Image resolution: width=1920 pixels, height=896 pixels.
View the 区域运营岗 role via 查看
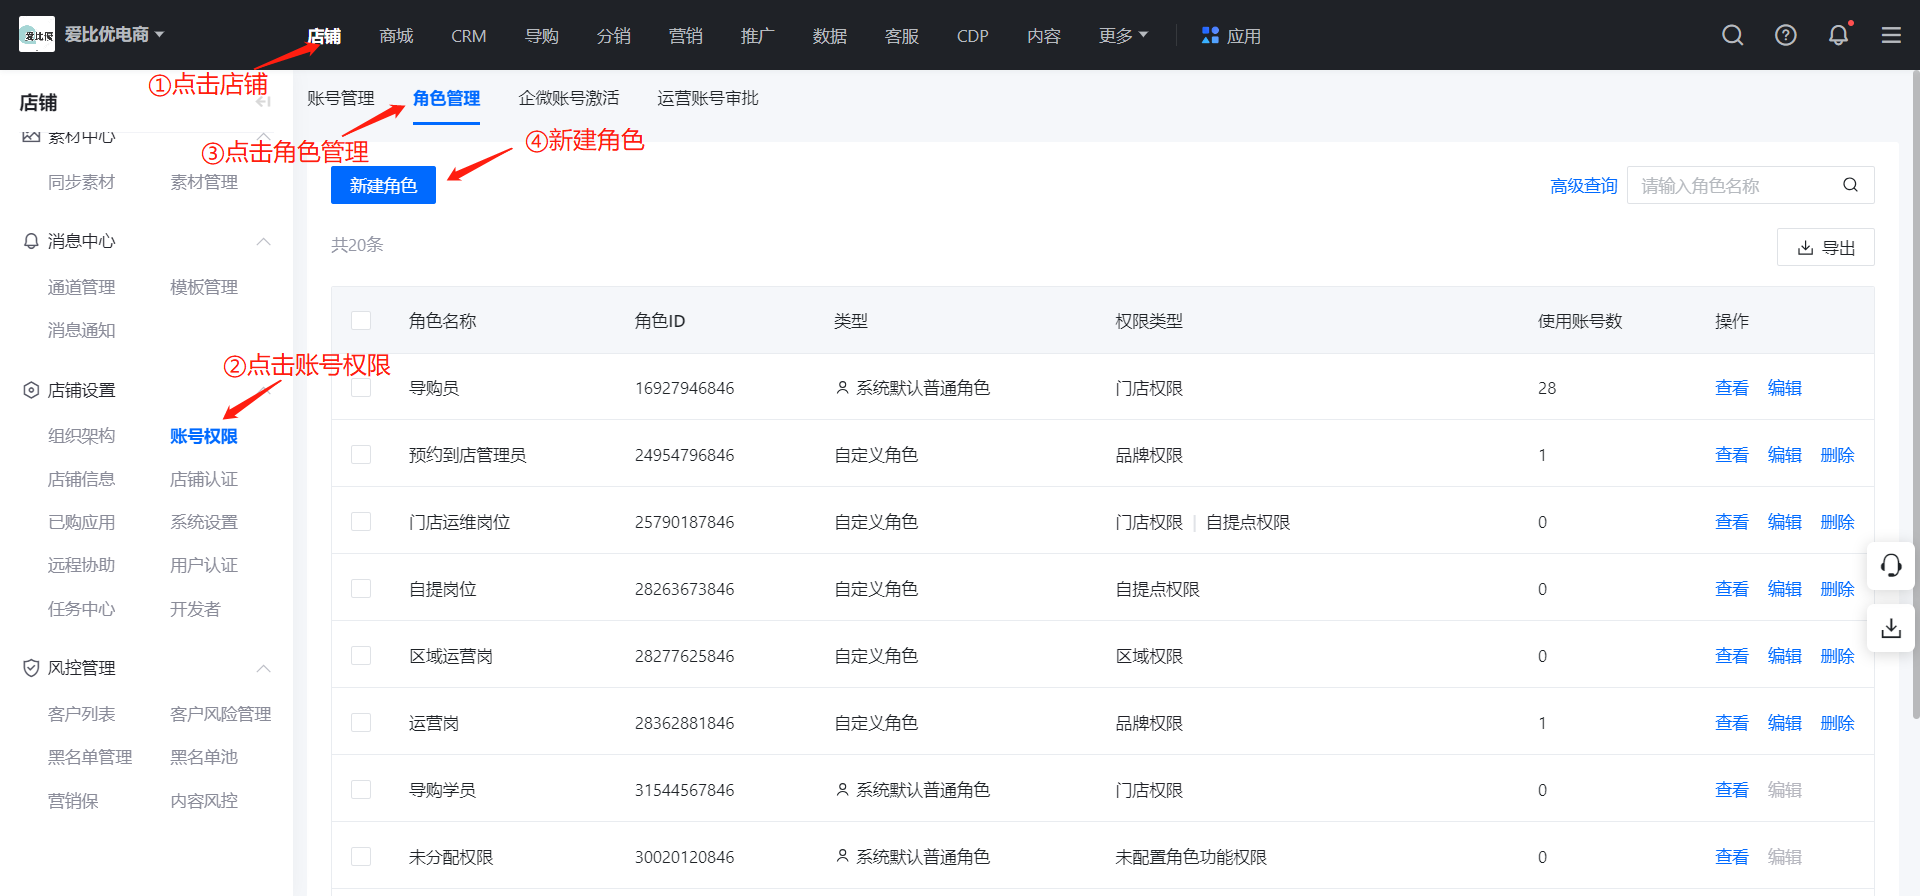[1731, 656]
